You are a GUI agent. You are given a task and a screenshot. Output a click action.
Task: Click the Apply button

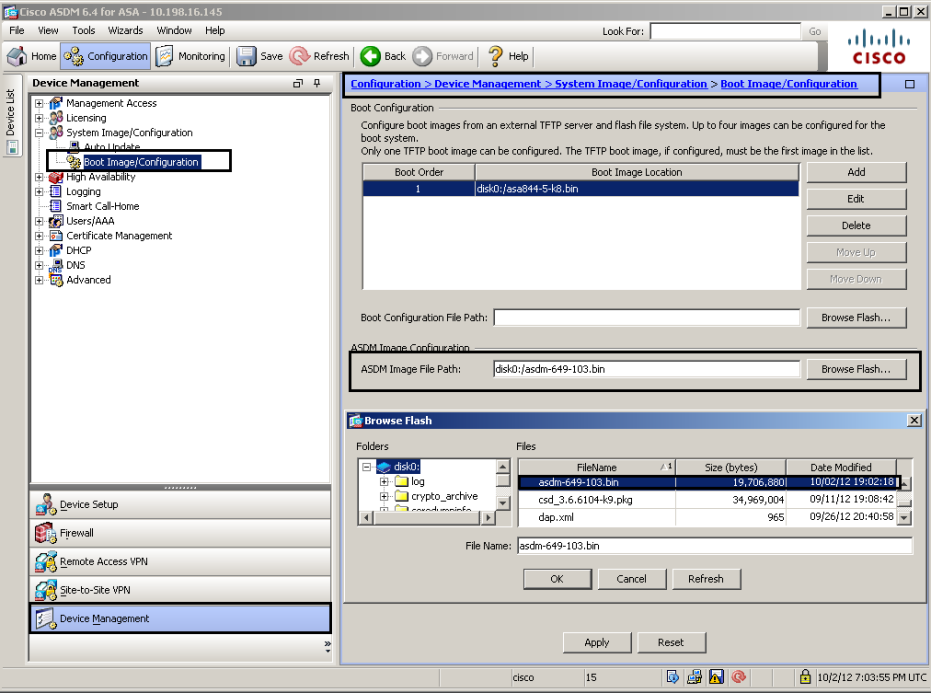tap(597, 643)
